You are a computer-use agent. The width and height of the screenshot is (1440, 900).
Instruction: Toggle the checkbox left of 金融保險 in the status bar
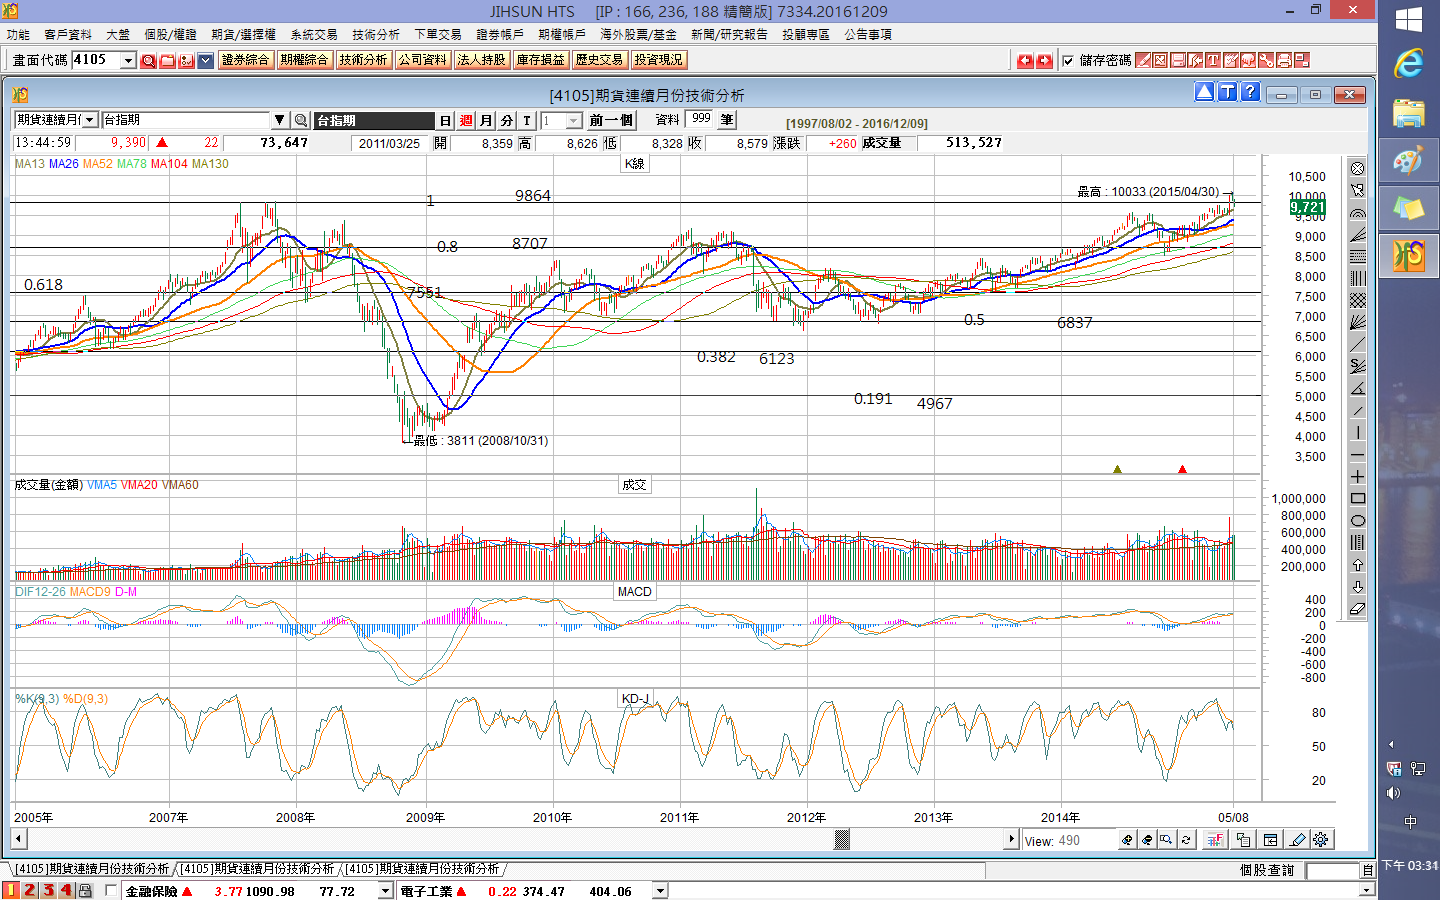[111, 890]
